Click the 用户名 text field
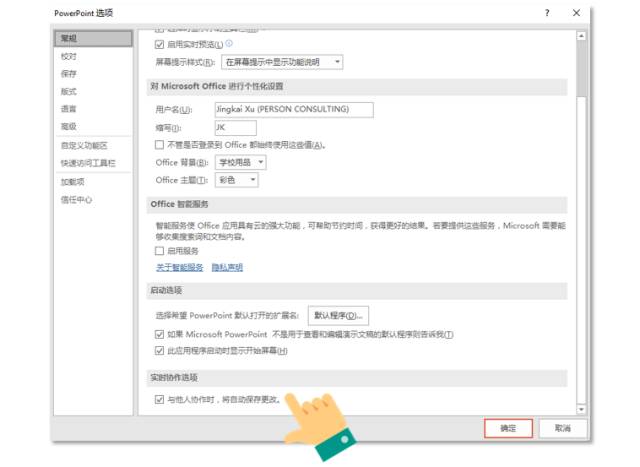The image size is (640, 467). click(294, 109)
